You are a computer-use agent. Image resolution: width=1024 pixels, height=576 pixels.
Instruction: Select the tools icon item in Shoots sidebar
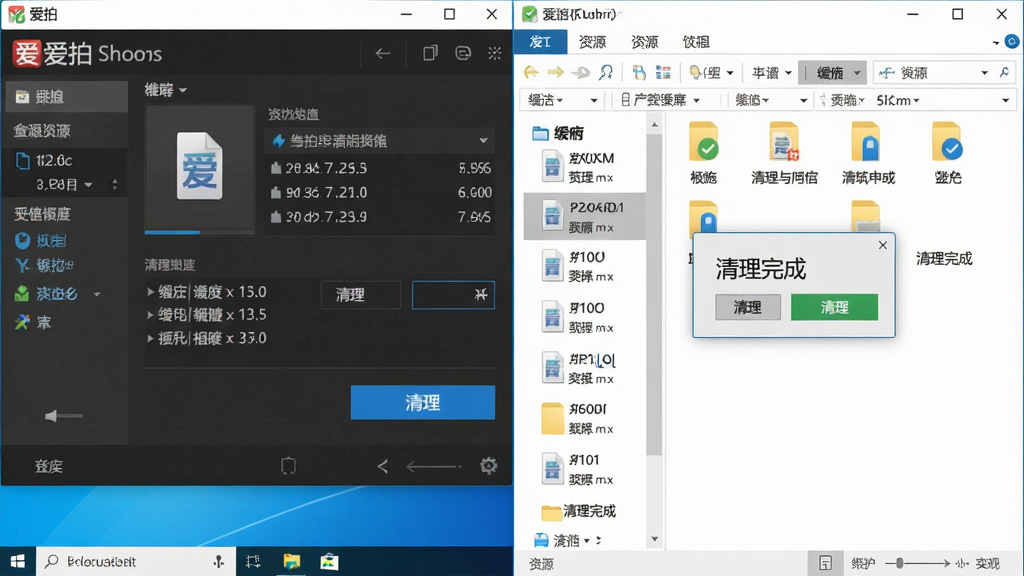(x=33, y=322)
